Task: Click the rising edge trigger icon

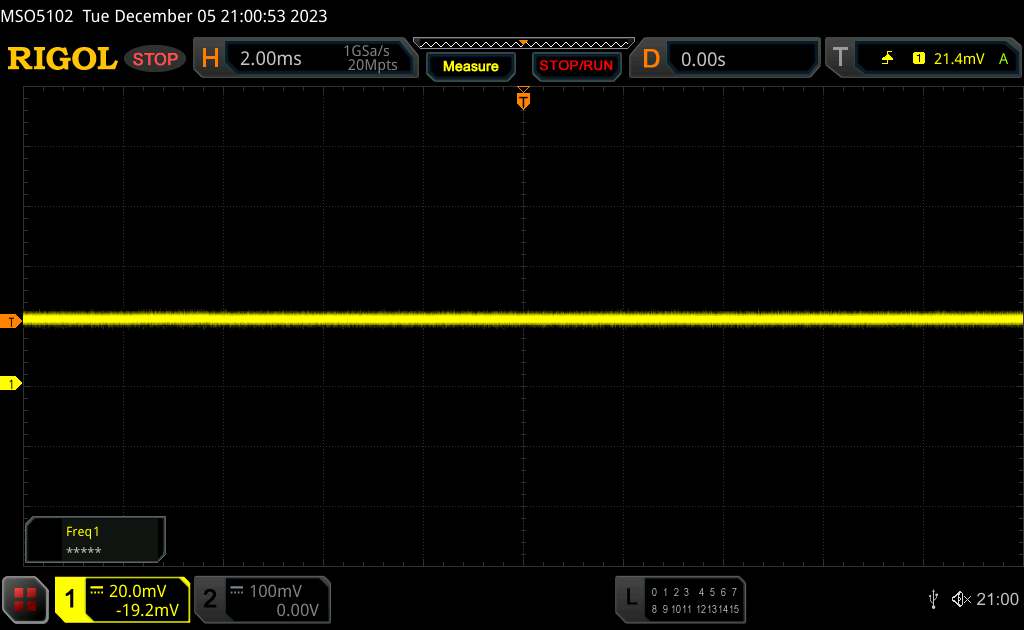Action: tap(887, 59)
